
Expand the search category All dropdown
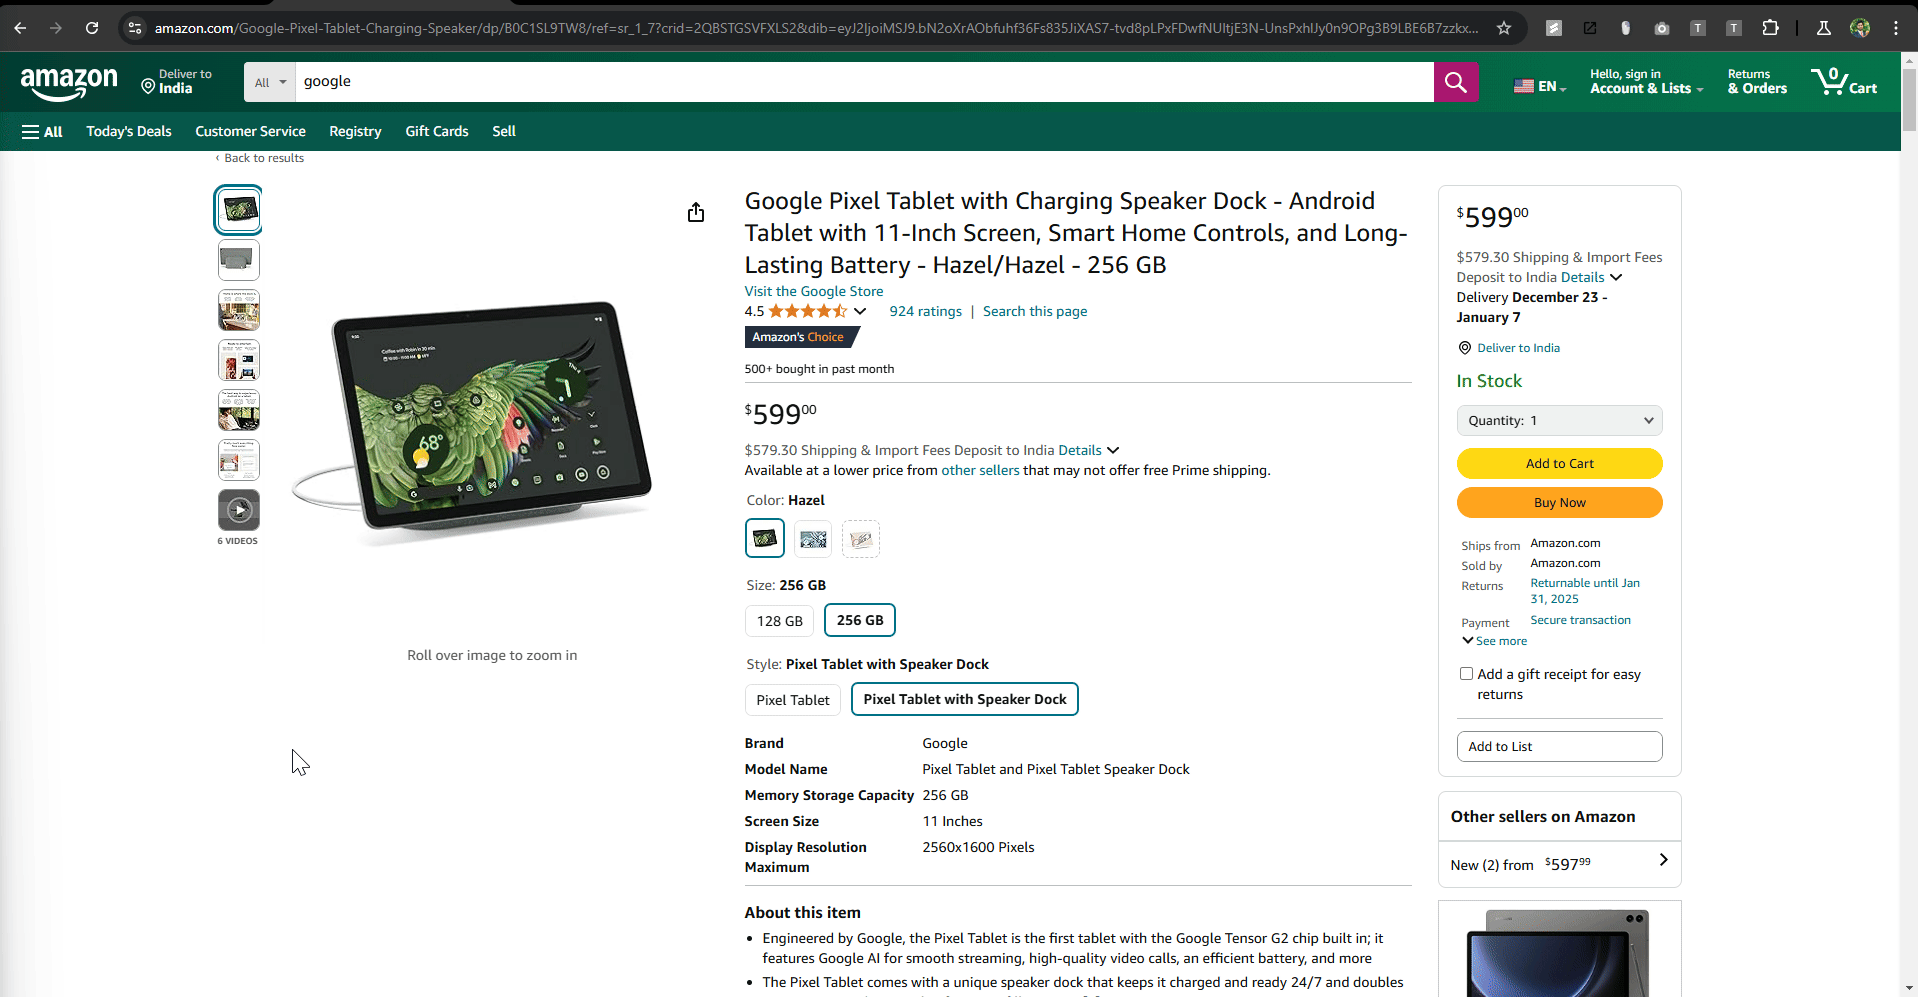[270, 82]
